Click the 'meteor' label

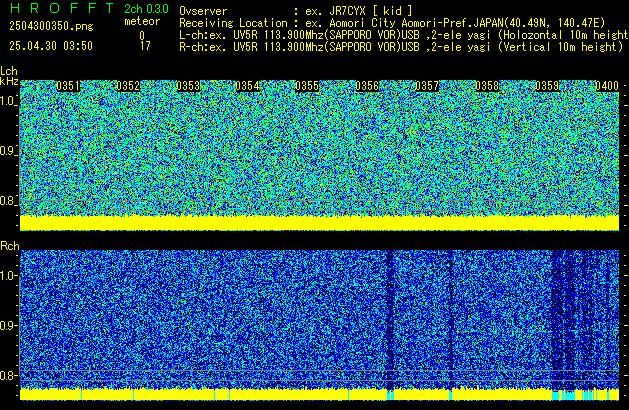pos(142,21)
